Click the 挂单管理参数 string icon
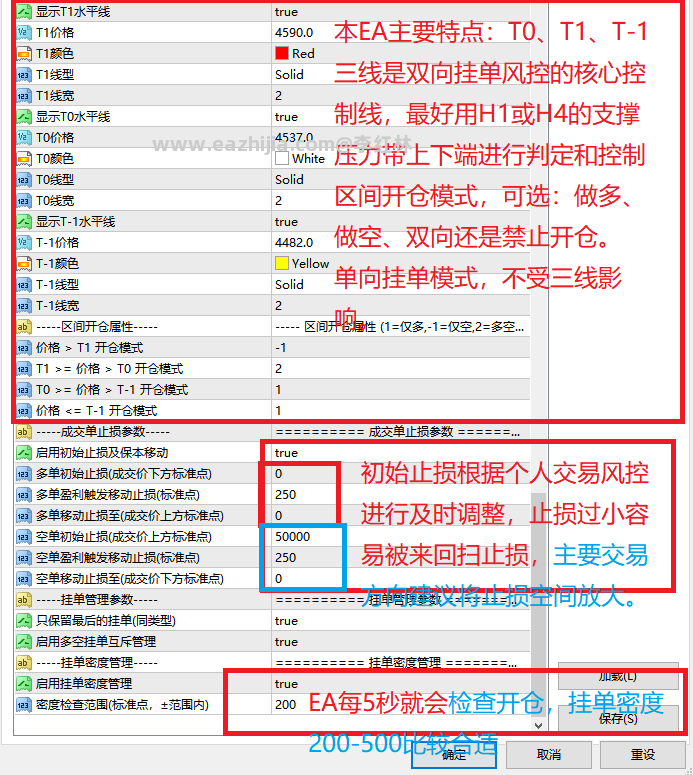This screenshot has width=693, height=775. coord(24,600)
